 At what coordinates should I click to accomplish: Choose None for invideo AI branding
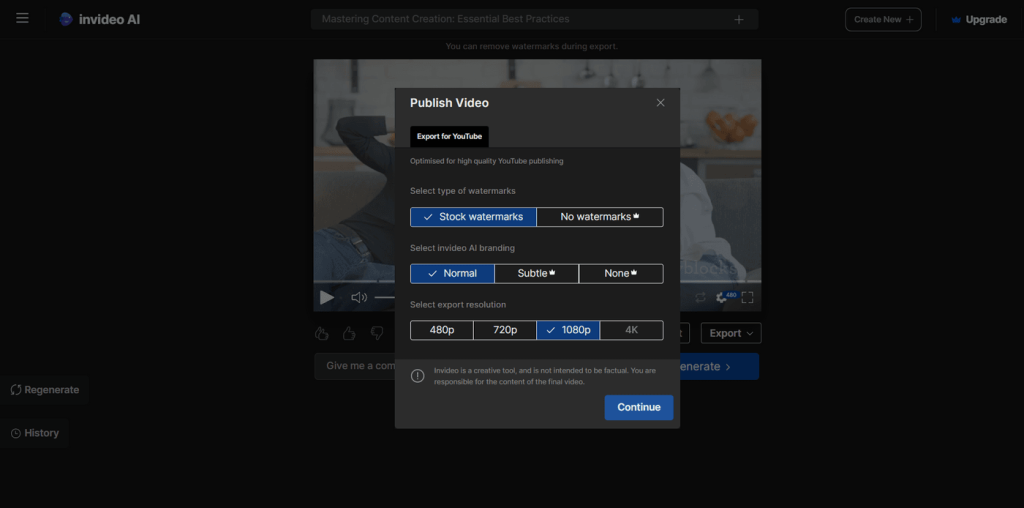tap(621, 274)
